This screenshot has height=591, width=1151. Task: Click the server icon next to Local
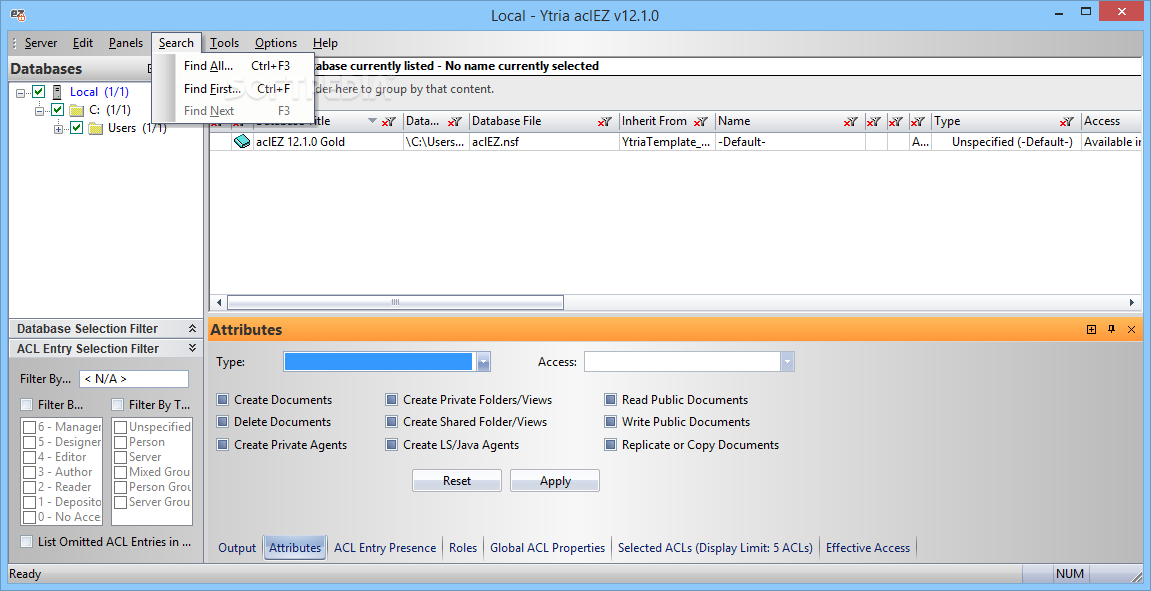pyautogui.click(x=57, y=92)
